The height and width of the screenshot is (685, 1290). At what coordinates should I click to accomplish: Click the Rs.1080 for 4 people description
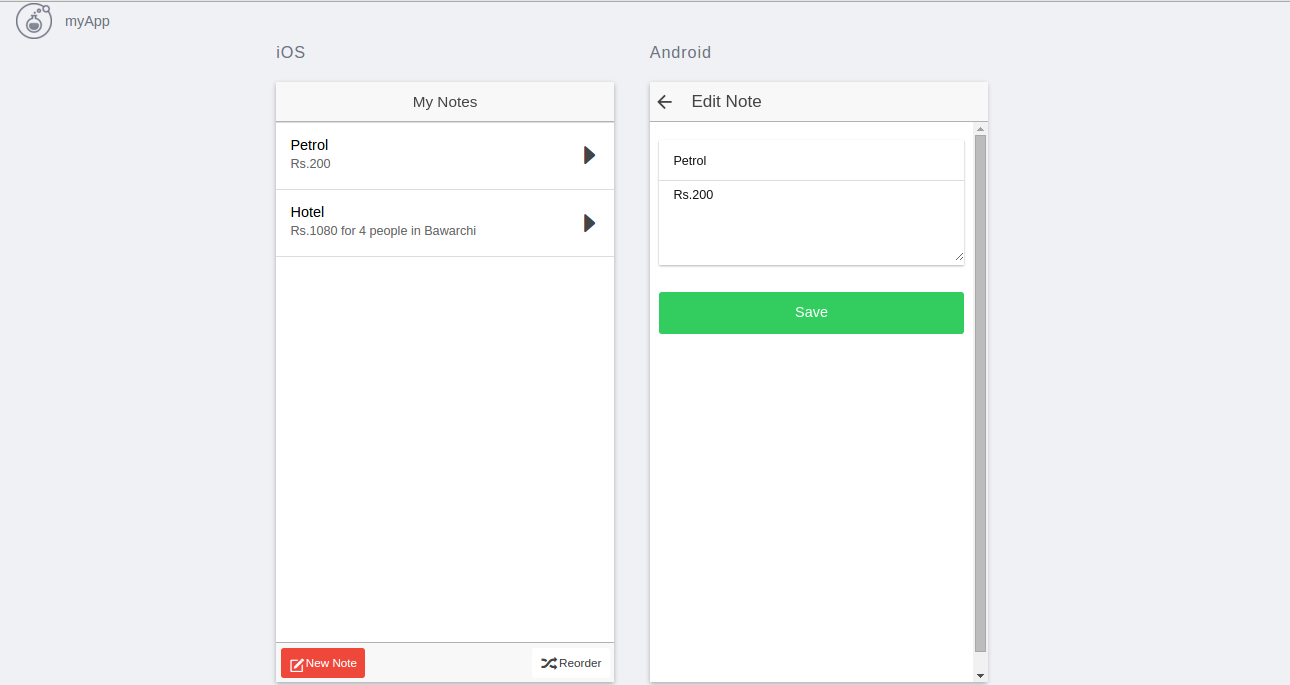(x=383, y=231)
